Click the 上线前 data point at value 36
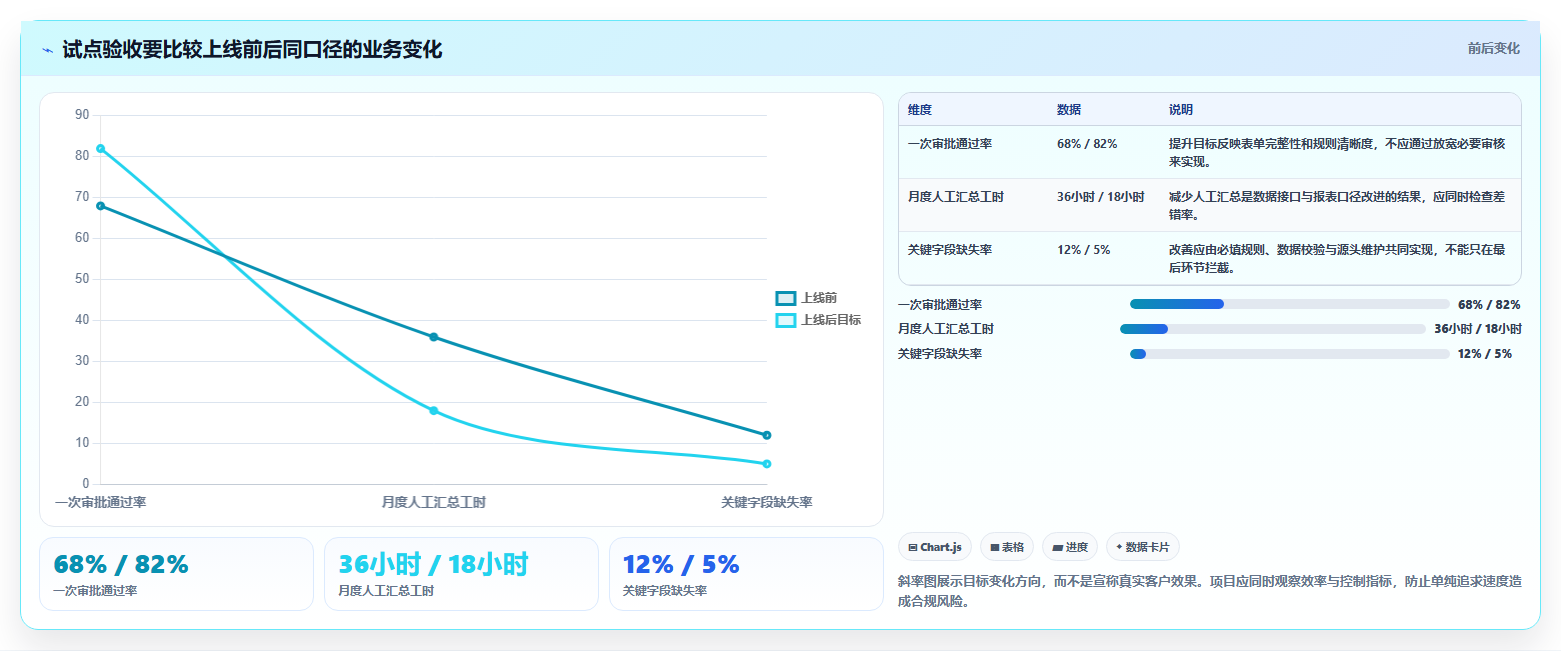The height and width of the screenshot is (651, 1561). click(x=434, y=337)
